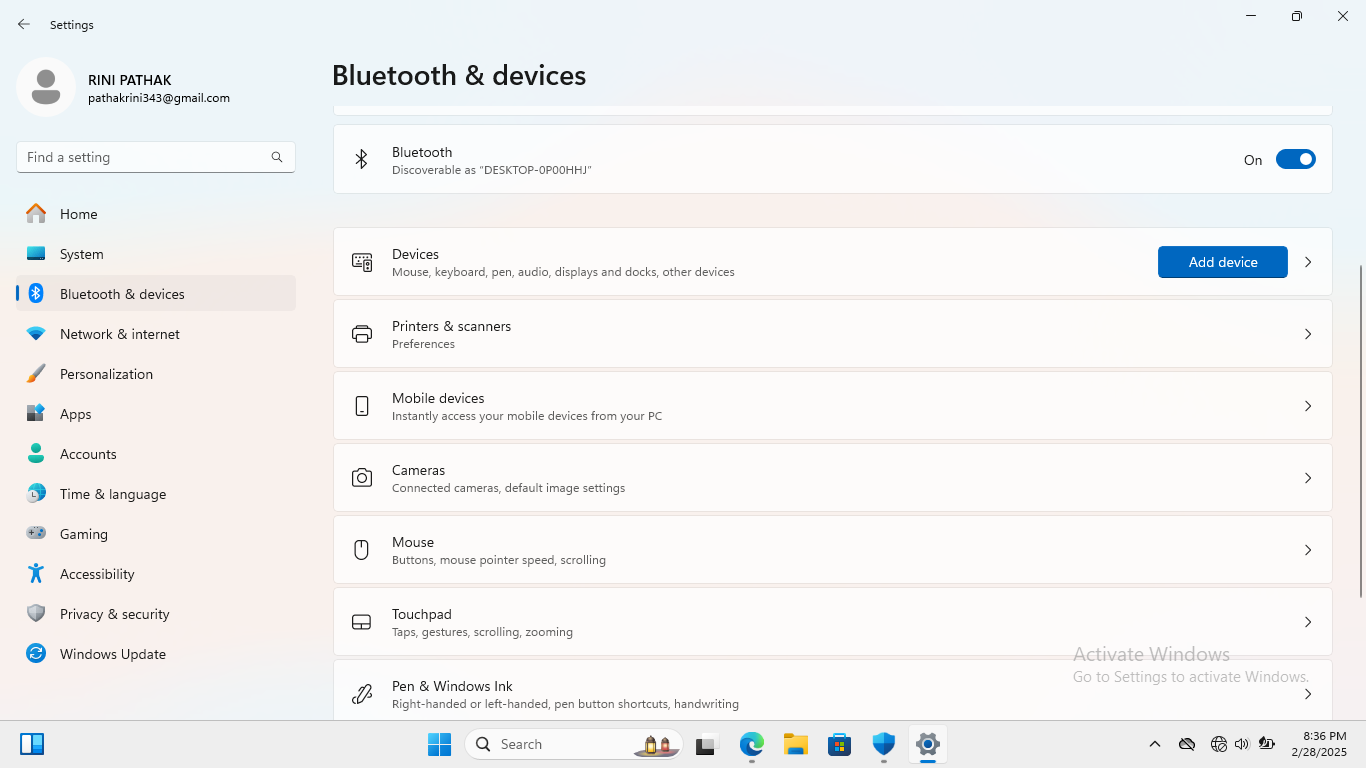Click the Mobile devices phone icon
Image resolution: width=1366 pixels, height=768 pixels.
(362, 406)
